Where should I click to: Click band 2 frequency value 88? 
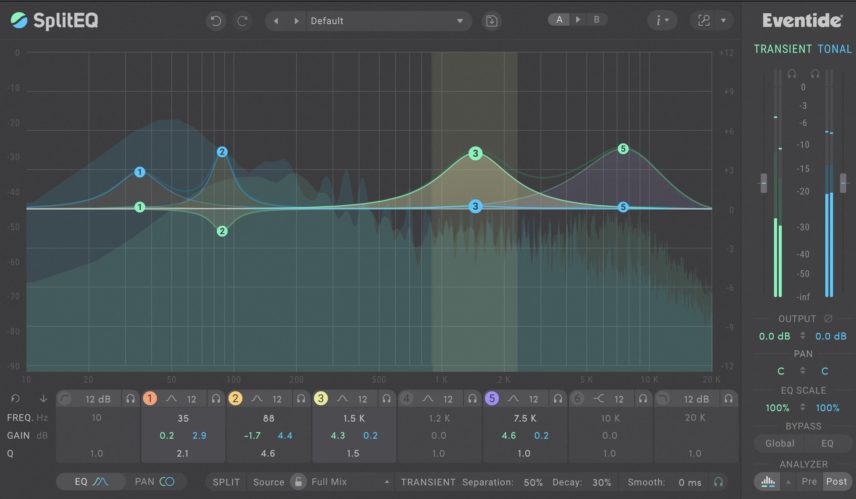point(269,418)
